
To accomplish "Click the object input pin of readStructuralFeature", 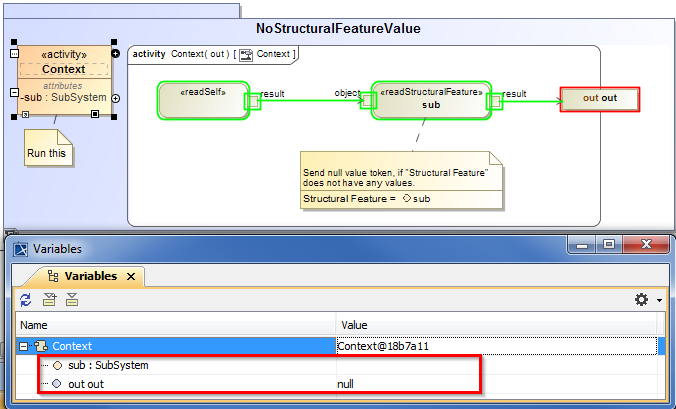I will (x=369, y=101).
